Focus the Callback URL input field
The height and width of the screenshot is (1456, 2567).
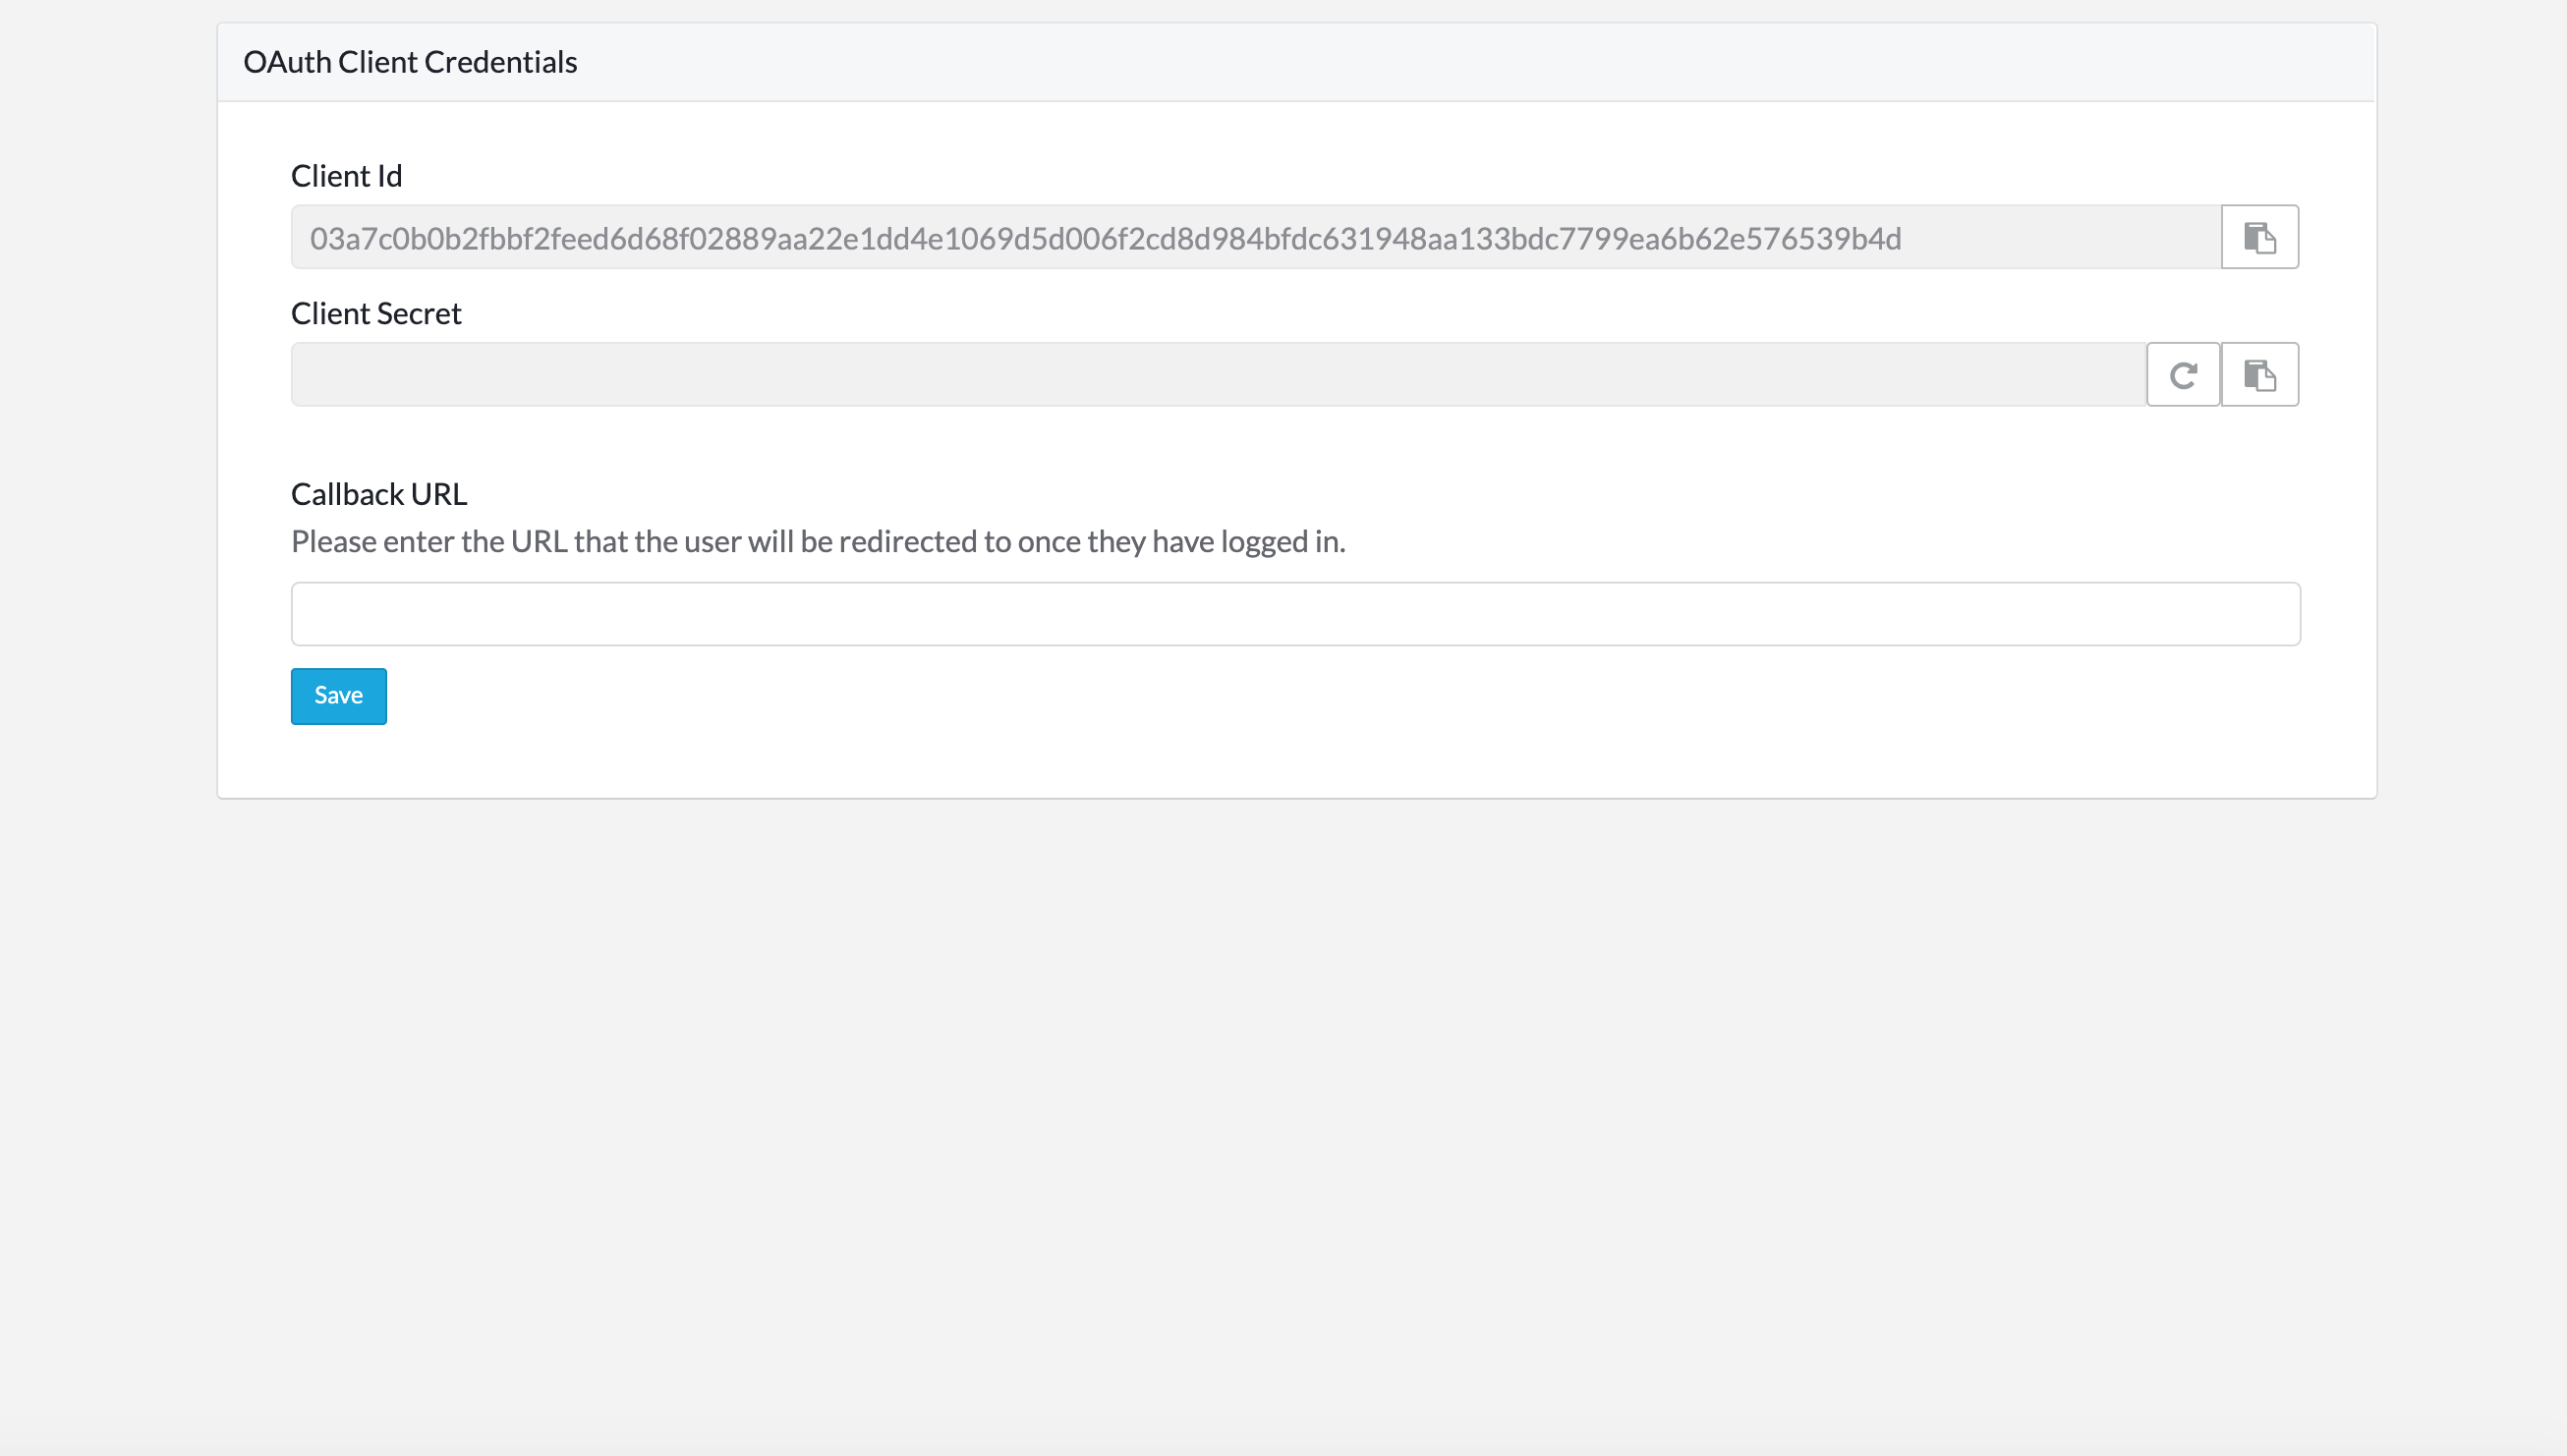coord(1295,614)
